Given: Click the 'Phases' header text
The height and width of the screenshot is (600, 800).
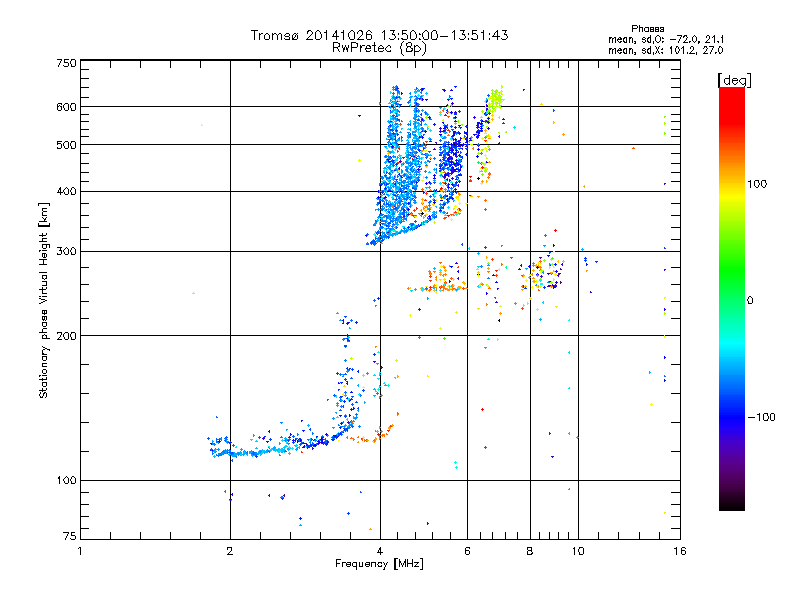Looking at the screenshot, I should (x=647, y=29).
